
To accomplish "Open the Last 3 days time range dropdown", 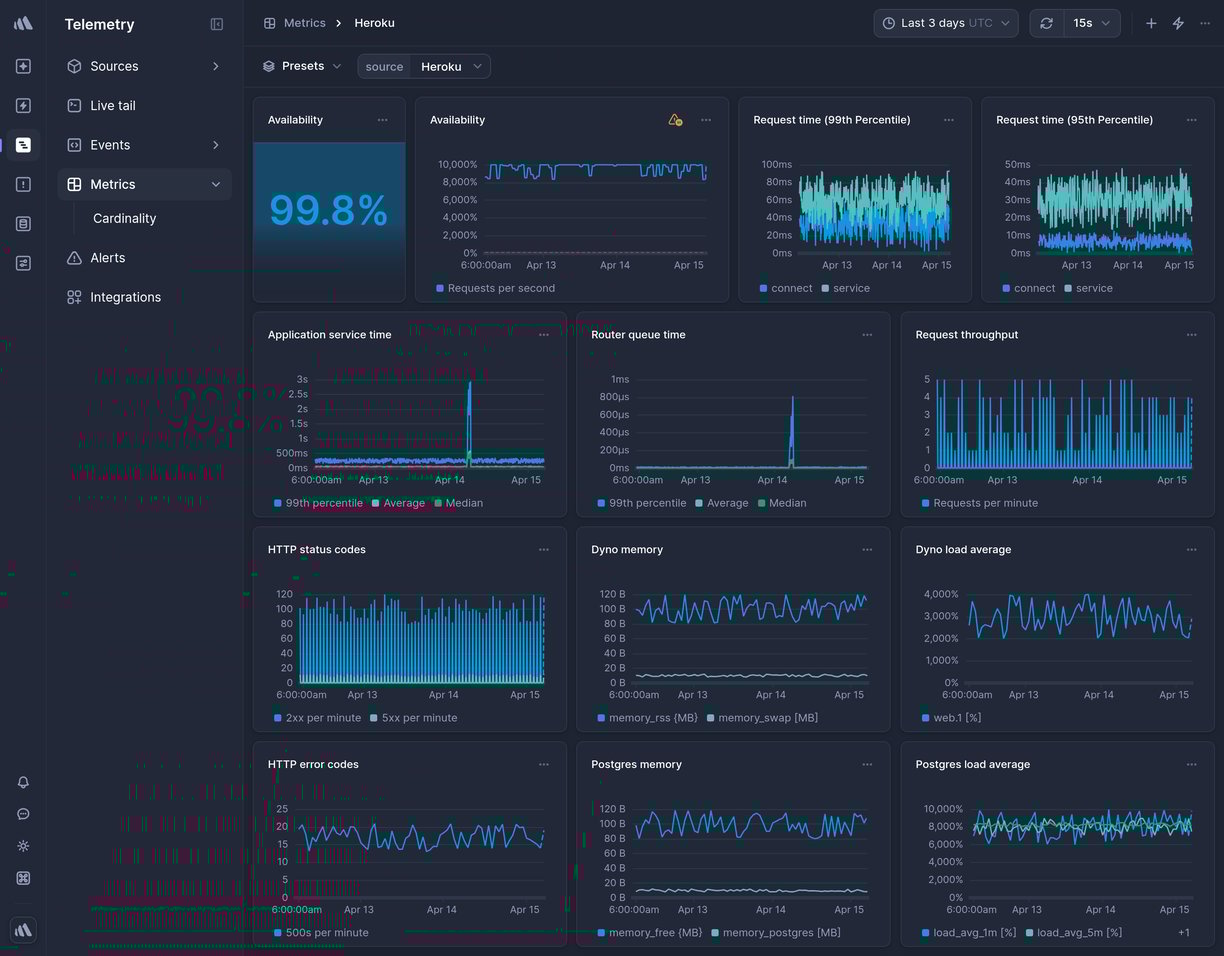I will pyautogui.click(x=945, y=22).
